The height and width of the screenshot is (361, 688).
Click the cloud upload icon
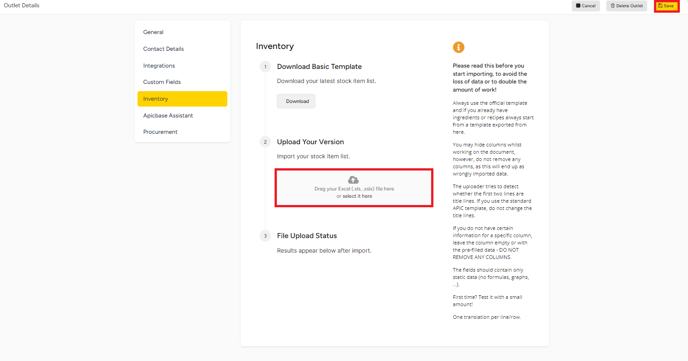pyautogui.click(x=353, y=180)
